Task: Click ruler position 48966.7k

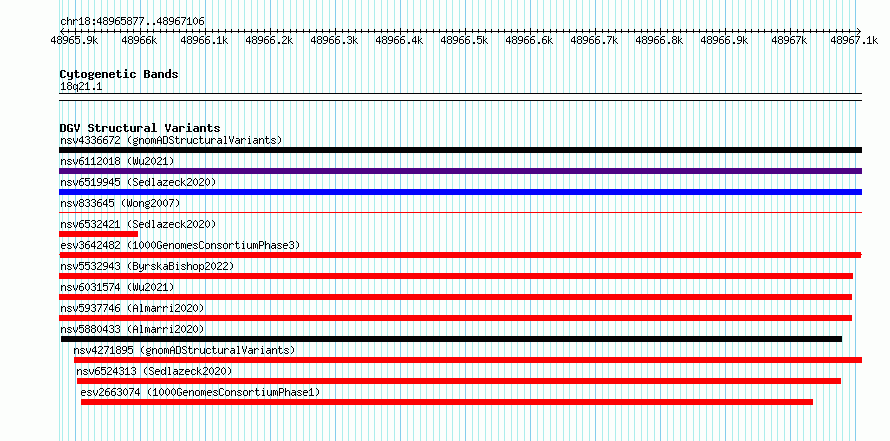Action: click(x=594, y=40)
